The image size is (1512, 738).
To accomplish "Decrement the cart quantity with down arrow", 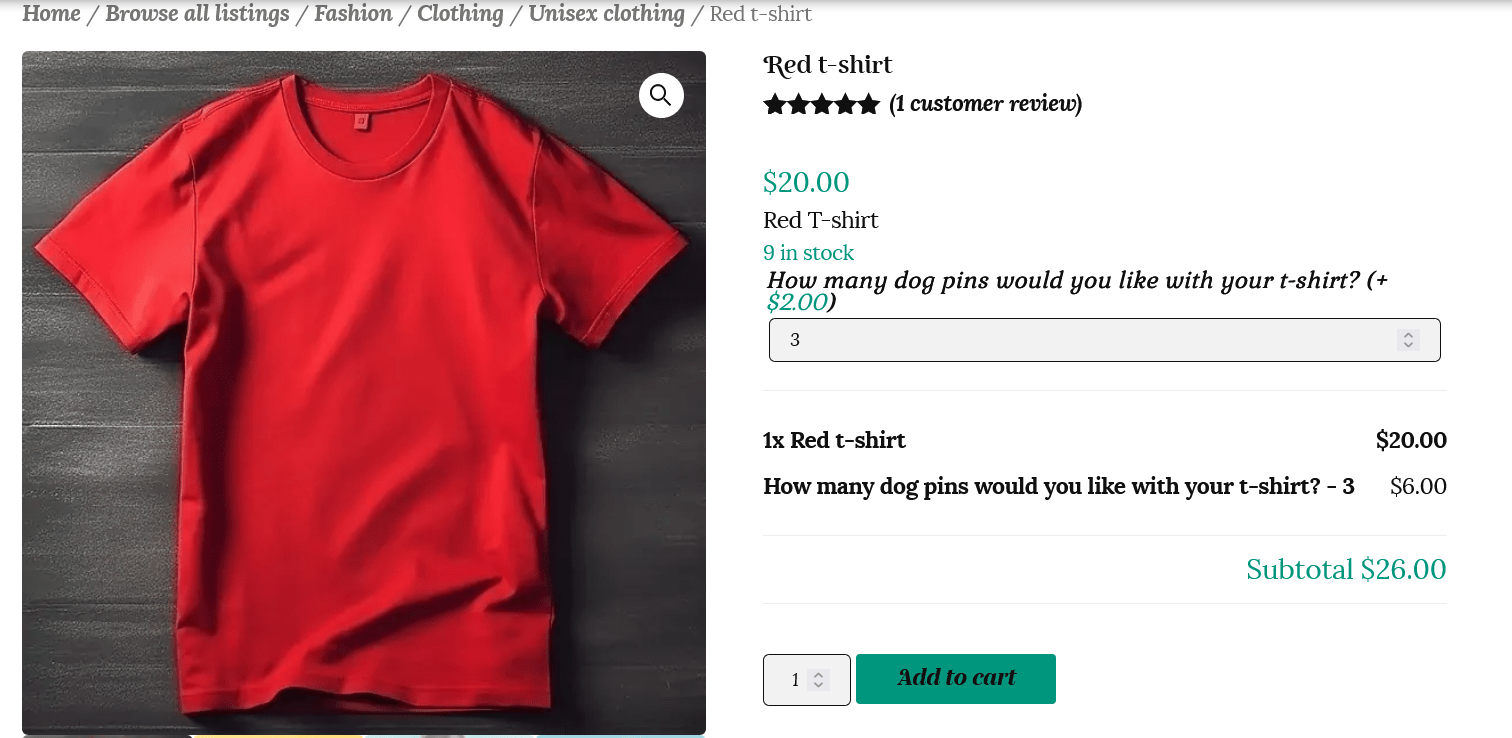I will click(x=819, y=685).
